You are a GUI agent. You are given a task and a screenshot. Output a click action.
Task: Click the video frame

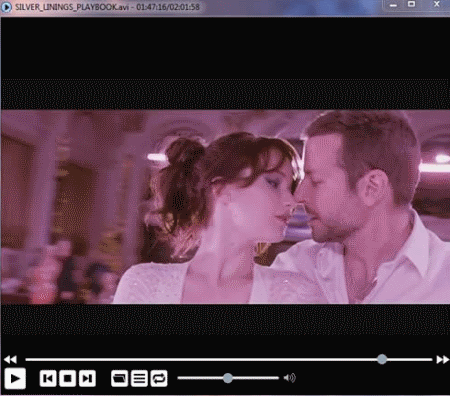click(225, 207)
